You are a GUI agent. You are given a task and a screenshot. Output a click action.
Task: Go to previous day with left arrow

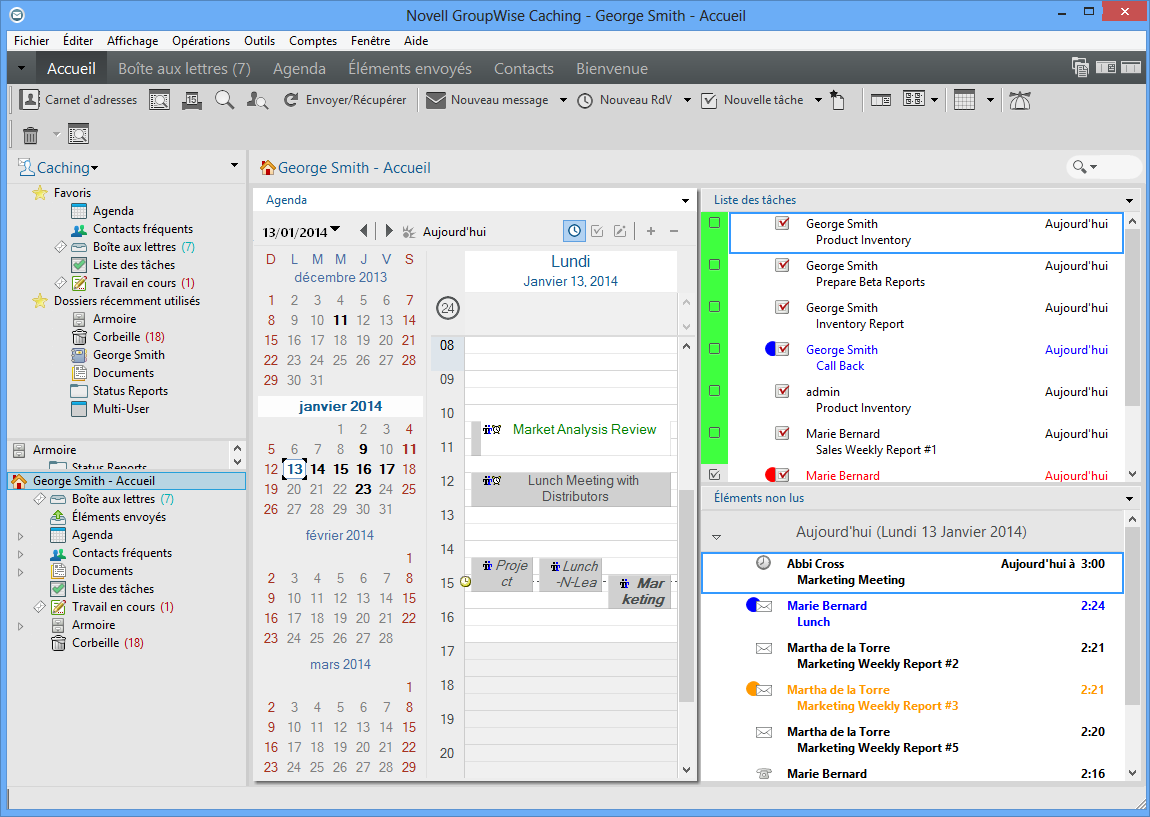pos(364,231)
